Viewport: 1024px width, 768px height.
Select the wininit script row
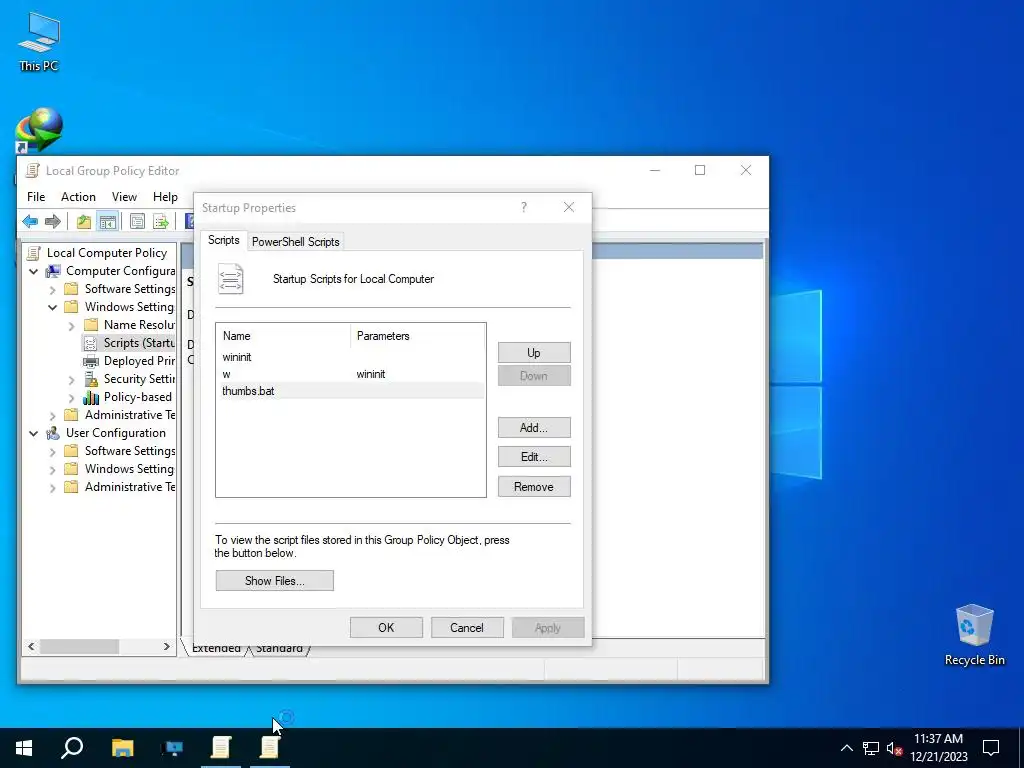[350, 357]
